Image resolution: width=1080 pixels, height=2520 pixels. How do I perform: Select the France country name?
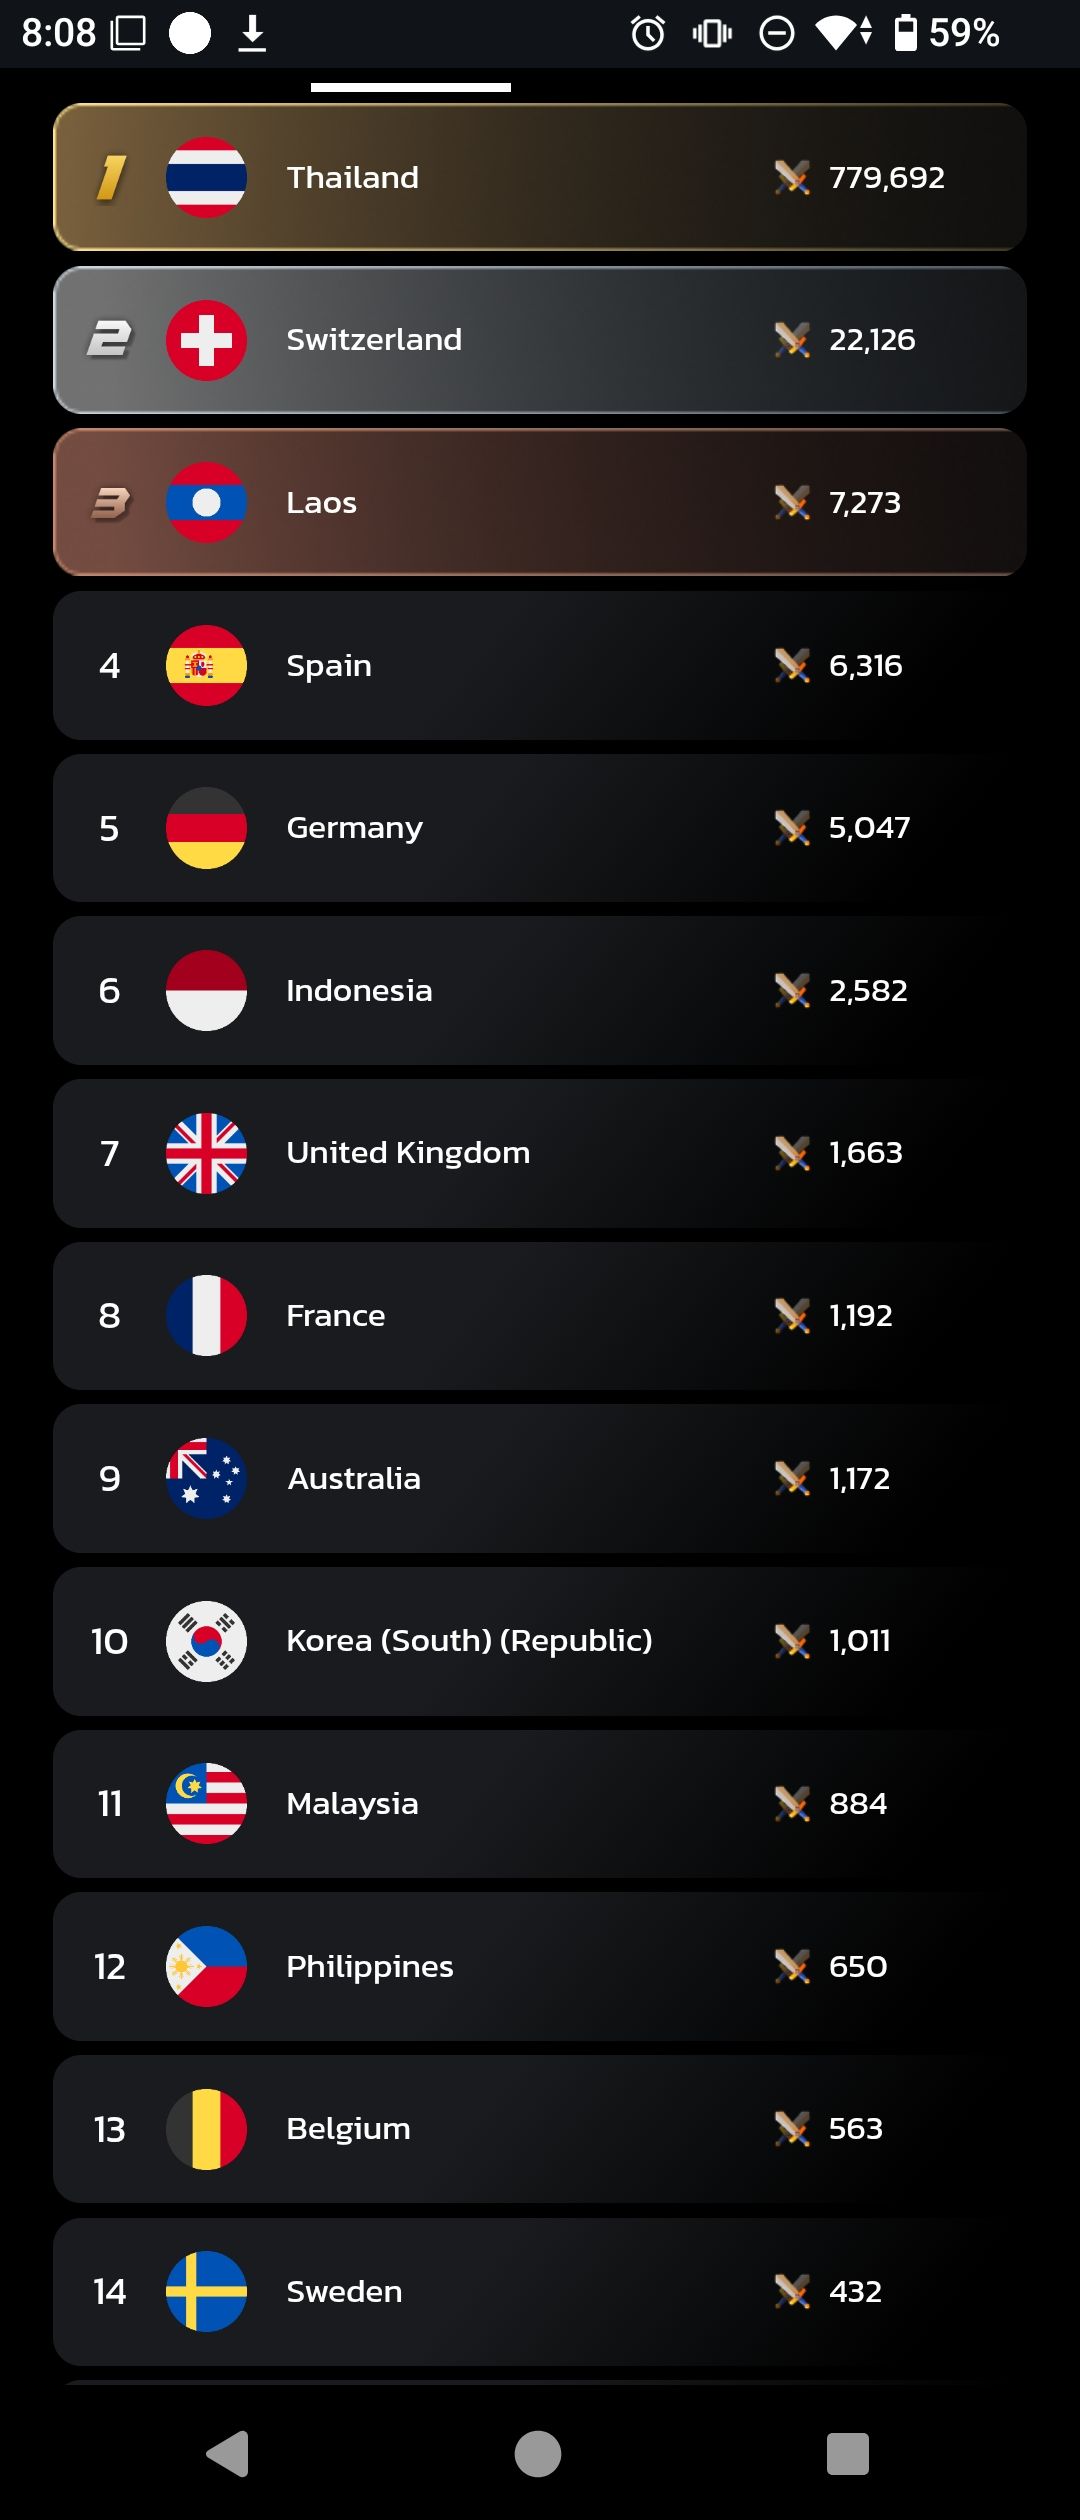point(336,1316)
